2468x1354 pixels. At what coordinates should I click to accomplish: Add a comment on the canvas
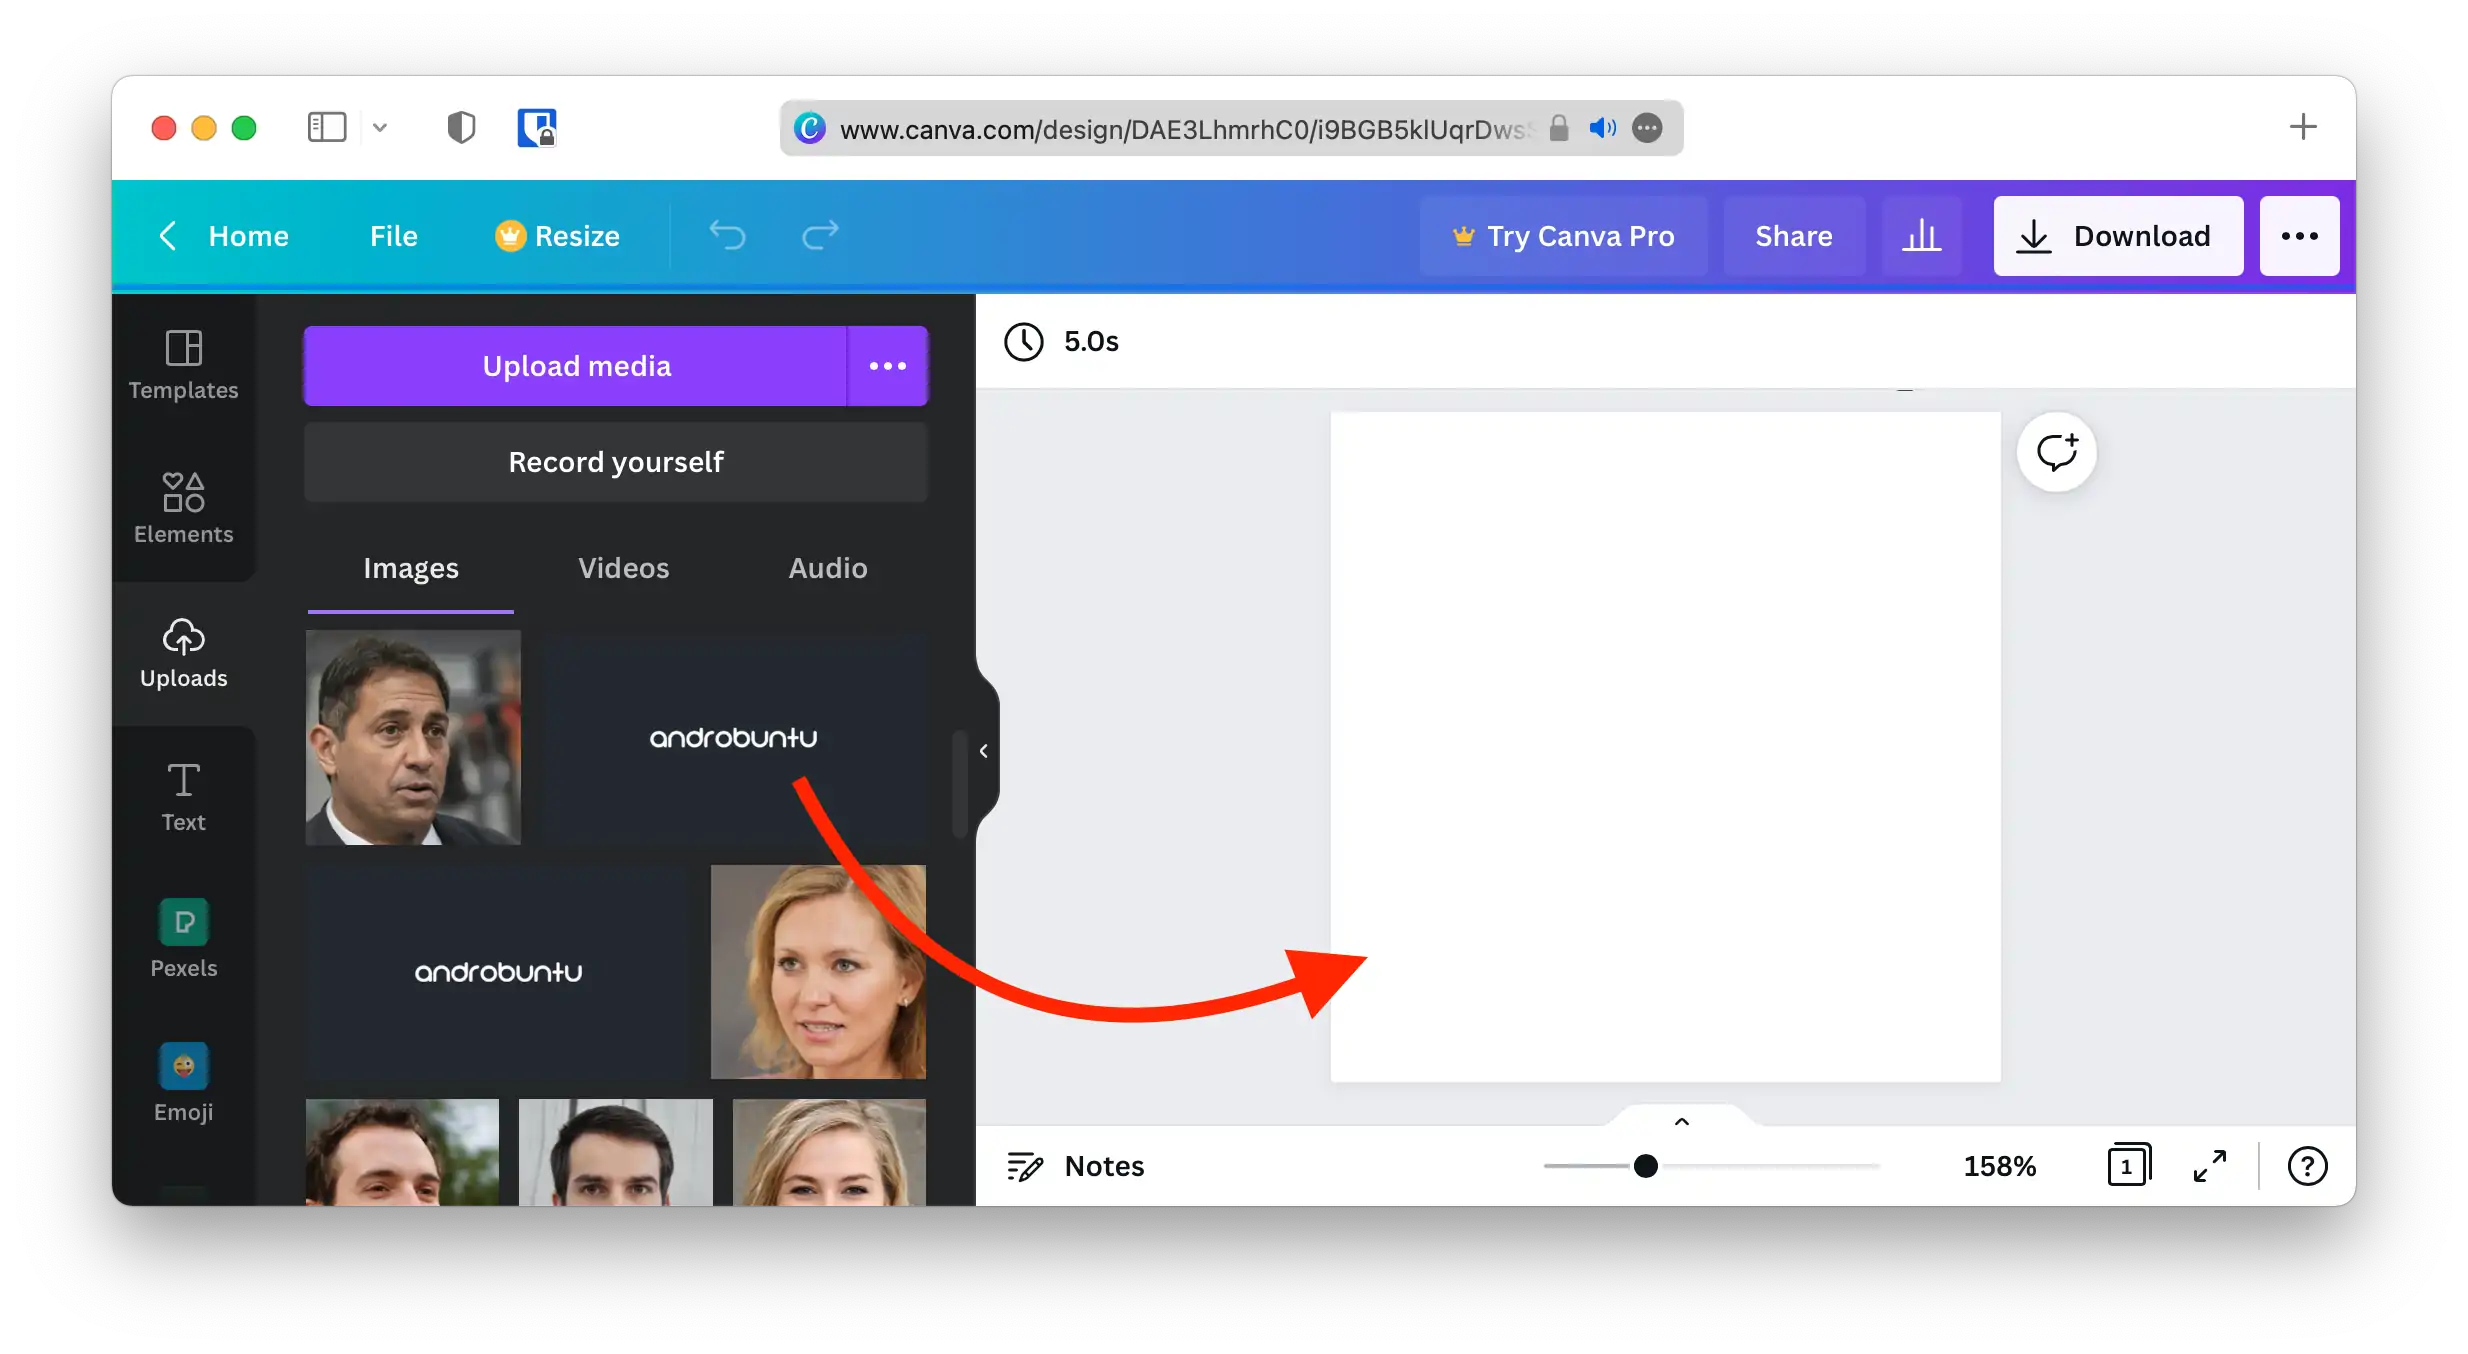[x=2057, y=453]
